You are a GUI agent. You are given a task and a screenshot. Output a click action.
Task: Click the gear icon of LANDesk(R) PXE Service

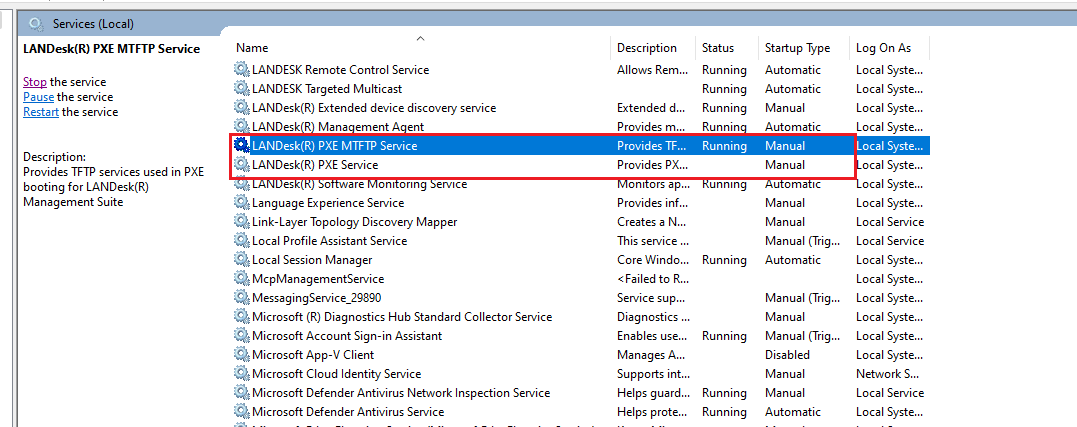[242, 165]
